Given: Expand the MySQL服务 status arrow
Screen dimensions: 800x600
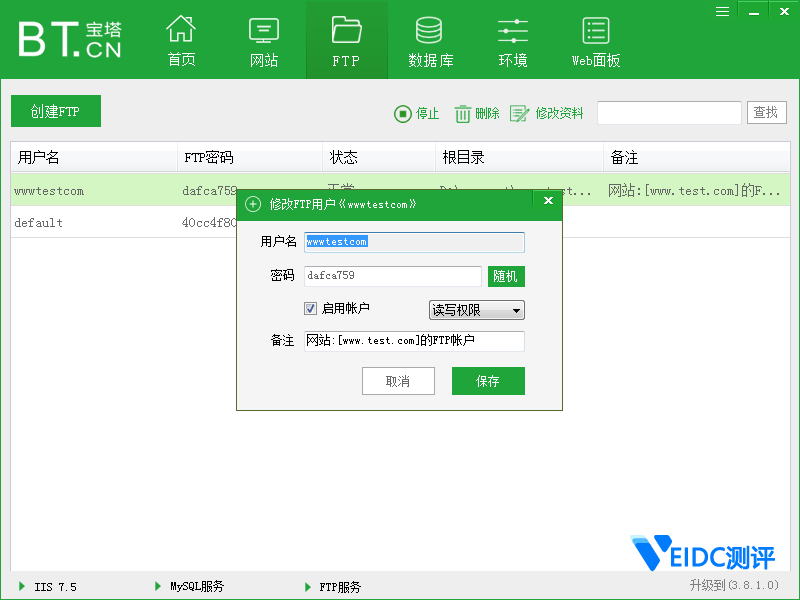Looking at the screenshot, I should point(158,586).
